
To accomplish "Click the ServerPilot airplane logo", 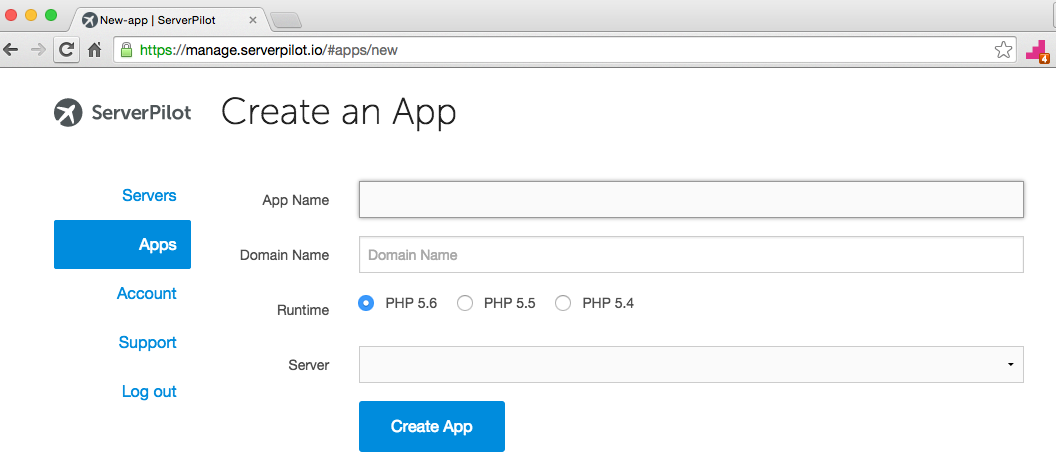I will coord(68,112).
